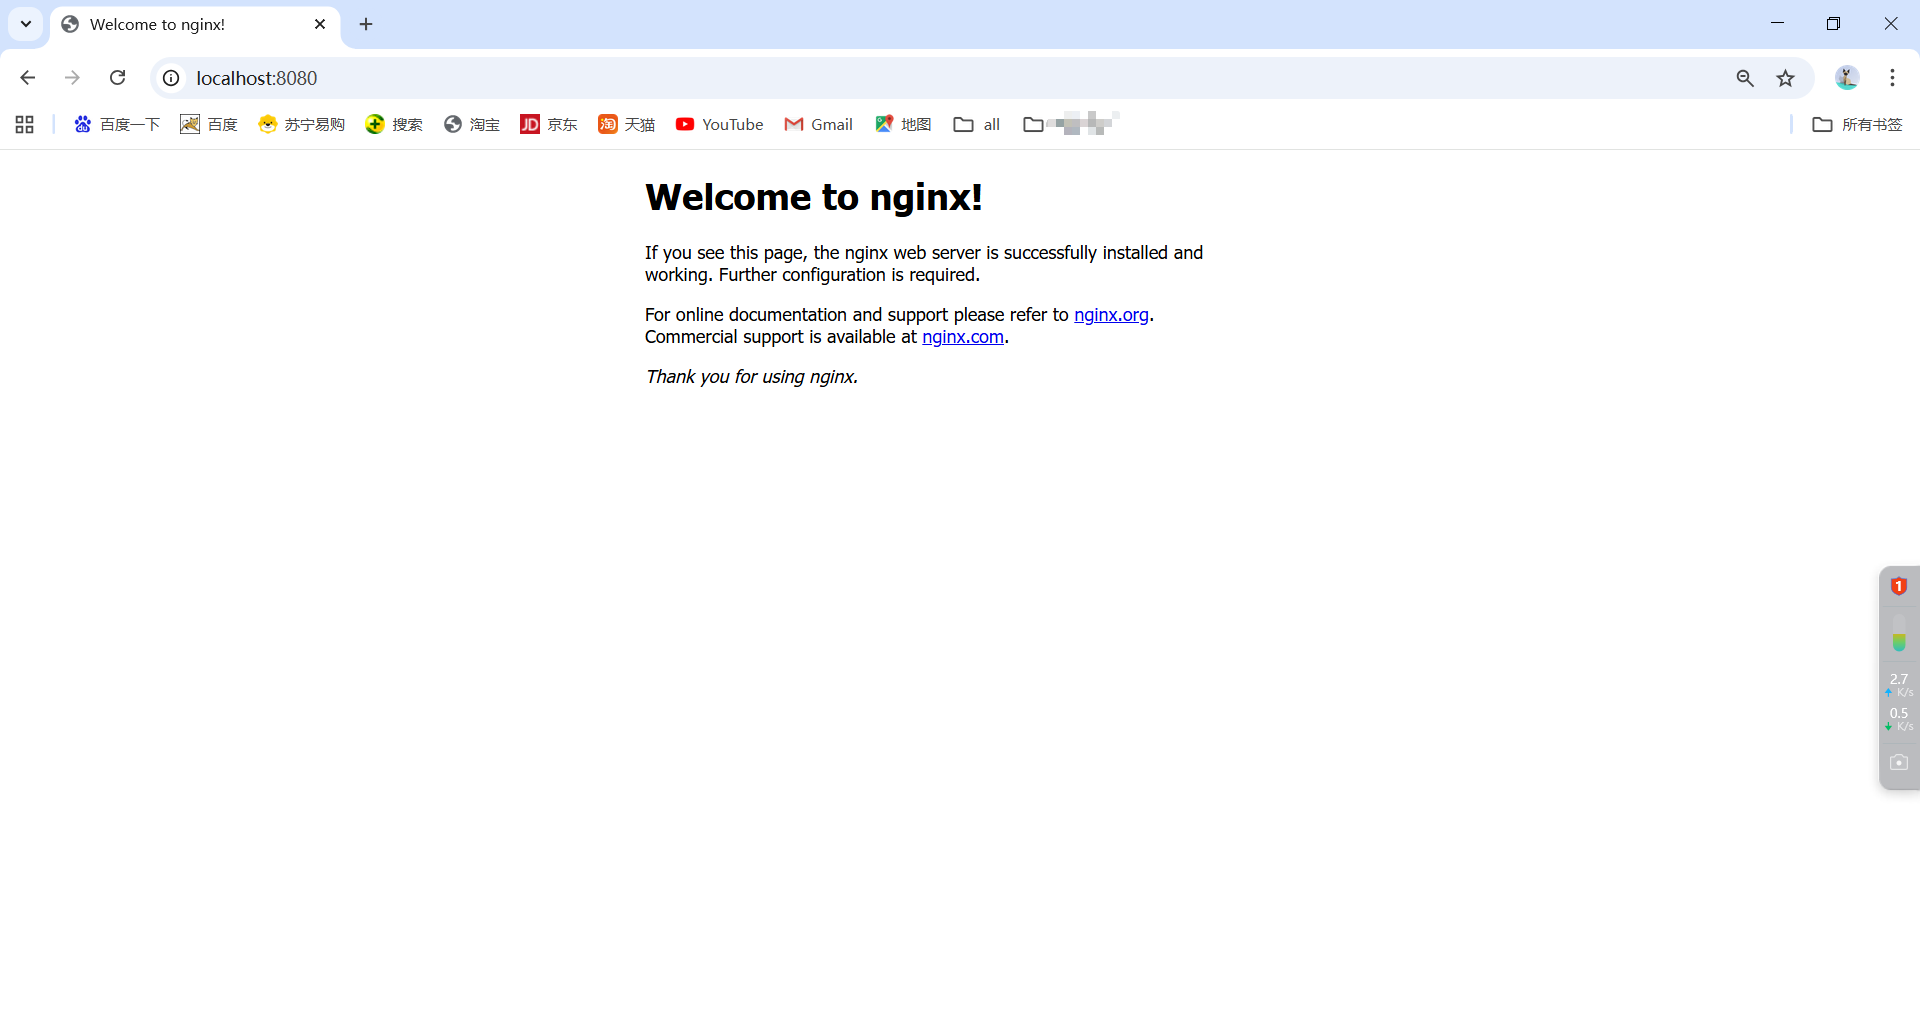The image size is (1920, 1029).
Task: Open 百度一下 bookmark
Action: [117, 124]
